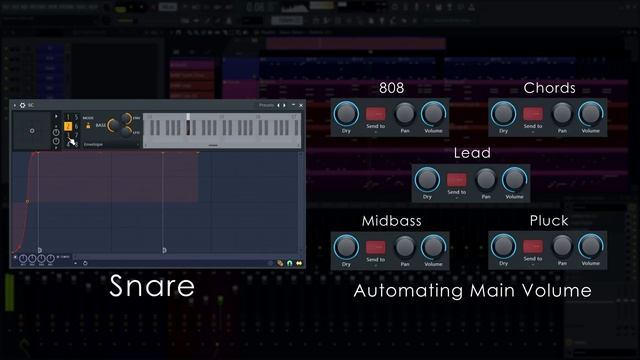Click the Pluck Dry knob
The width and height of the screenshot is (640, 360).
[504, 247]
